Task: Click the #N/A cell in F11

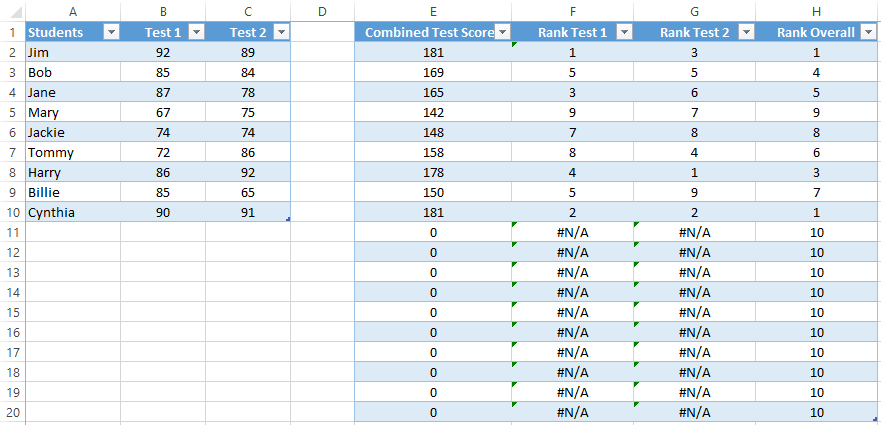Action: (573, 233)
